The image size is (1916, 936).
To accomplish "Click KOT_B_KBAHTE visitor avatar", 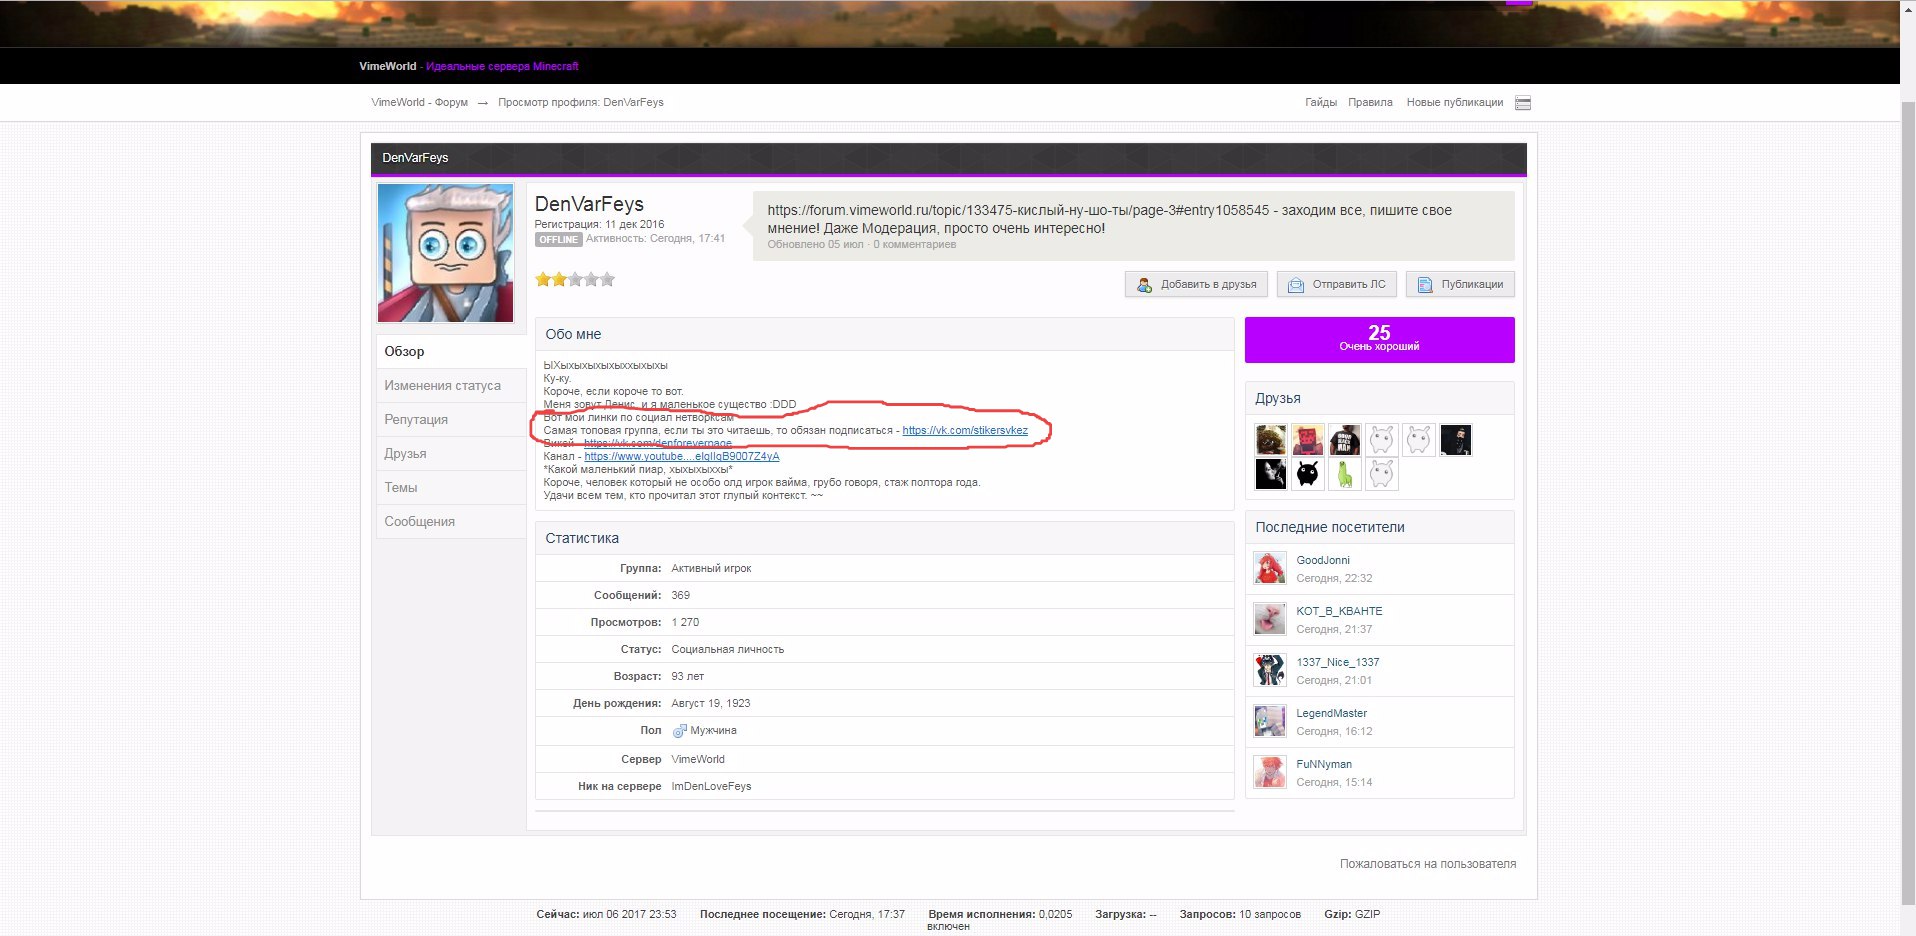I will [1270, 619].
